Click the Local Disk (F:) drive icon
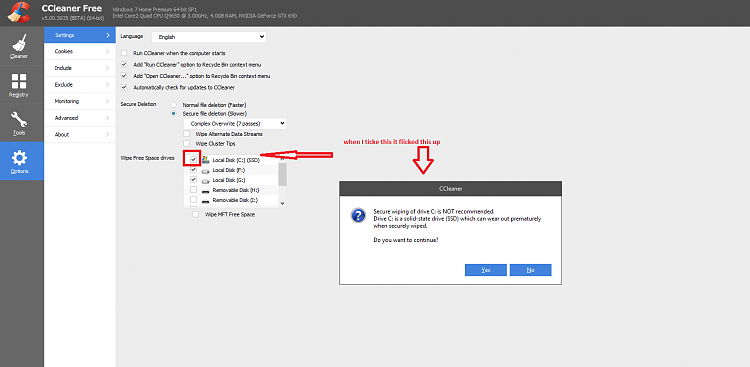 click(206, 170)
